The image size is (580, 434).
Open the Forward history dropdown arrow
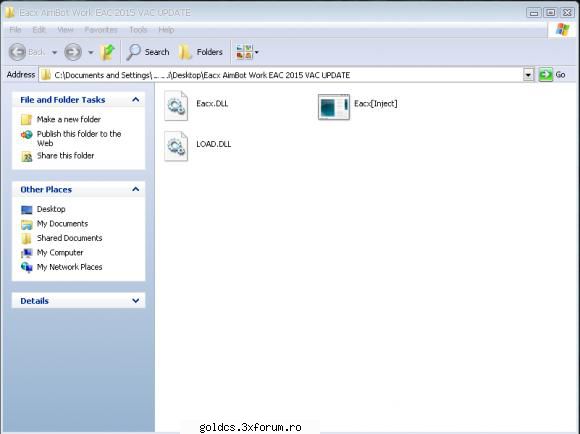(x=91, y=53)
